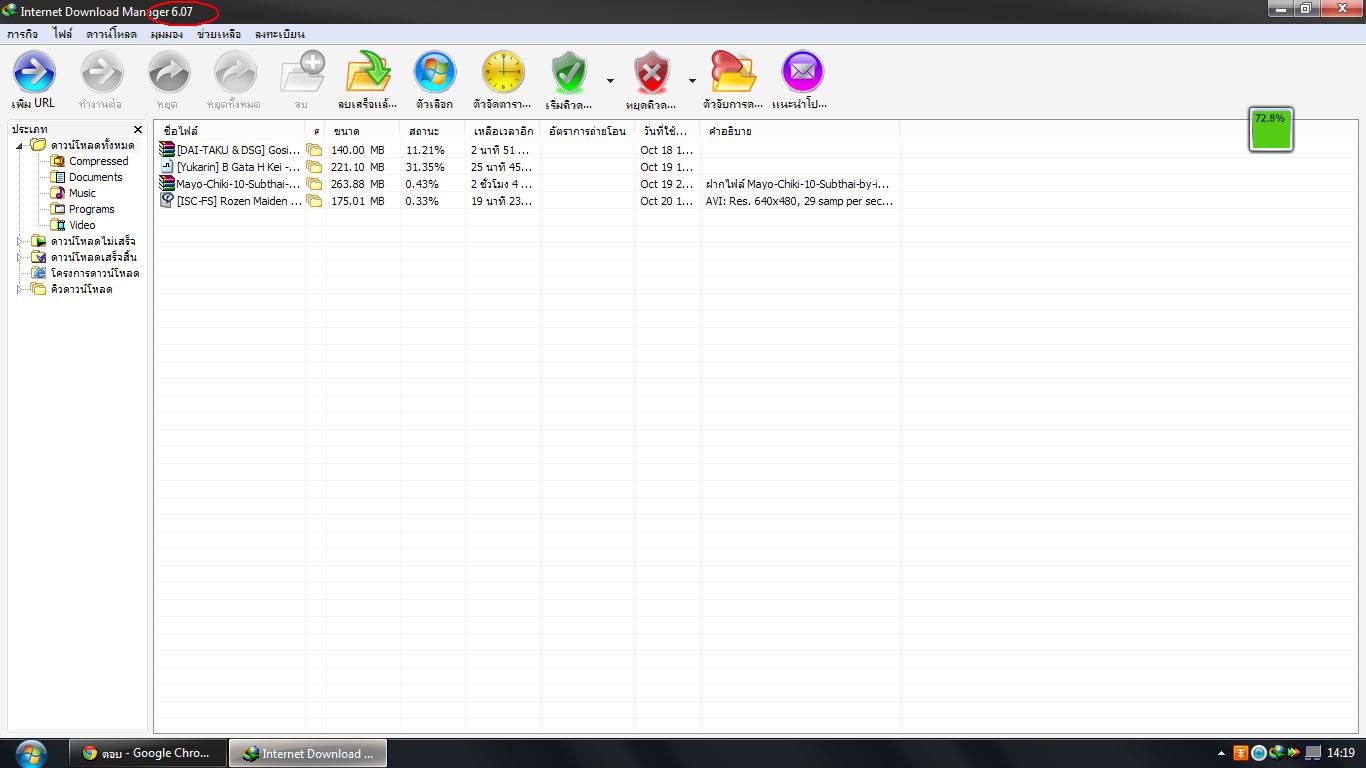
Task: Click the purple envelope Tell a Friend icon
Action: tap(802, 72)
